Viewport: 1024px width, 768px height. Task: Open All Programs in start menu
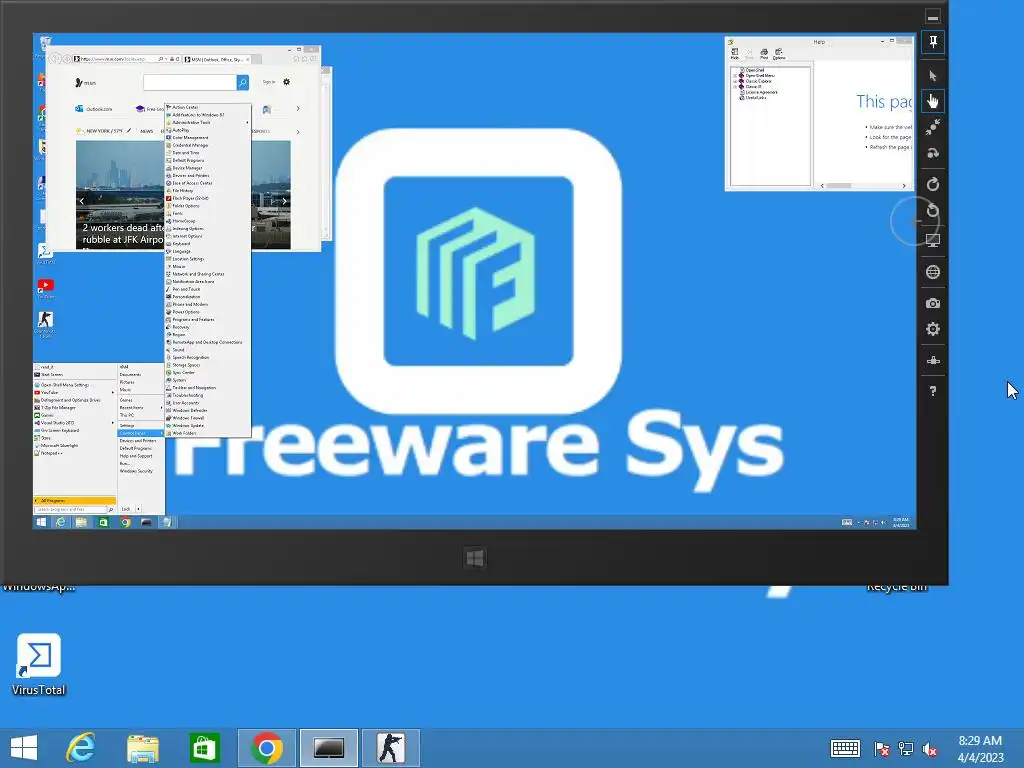tap(74, 500)
